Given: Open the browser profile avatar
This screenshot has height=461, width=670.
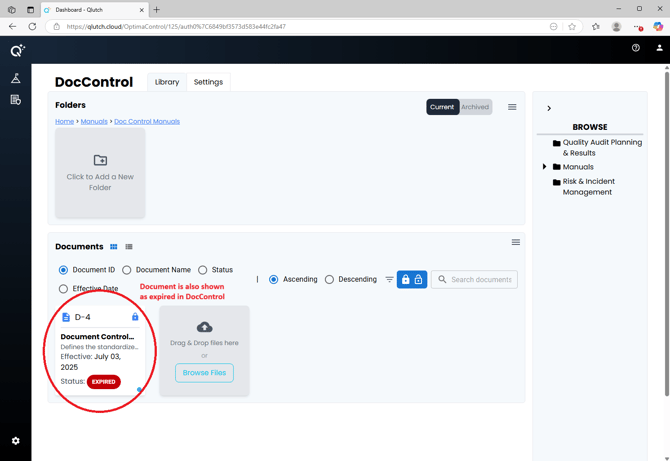Looking at the screenshot, I should [616, 26].
